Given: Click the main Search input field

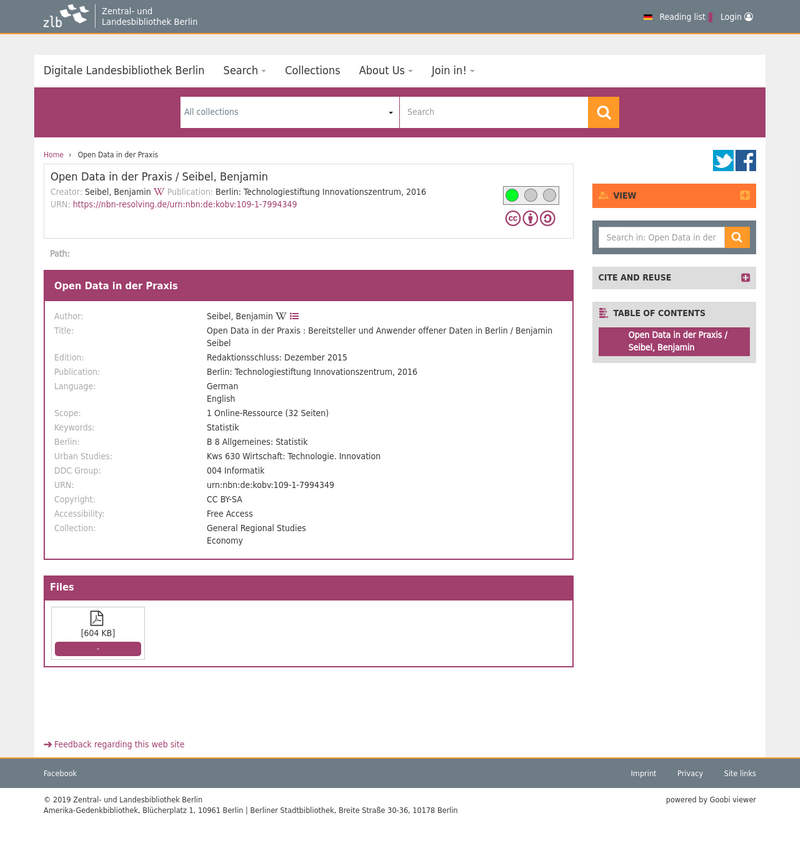Looking at the screenshot, I should 494,112.
